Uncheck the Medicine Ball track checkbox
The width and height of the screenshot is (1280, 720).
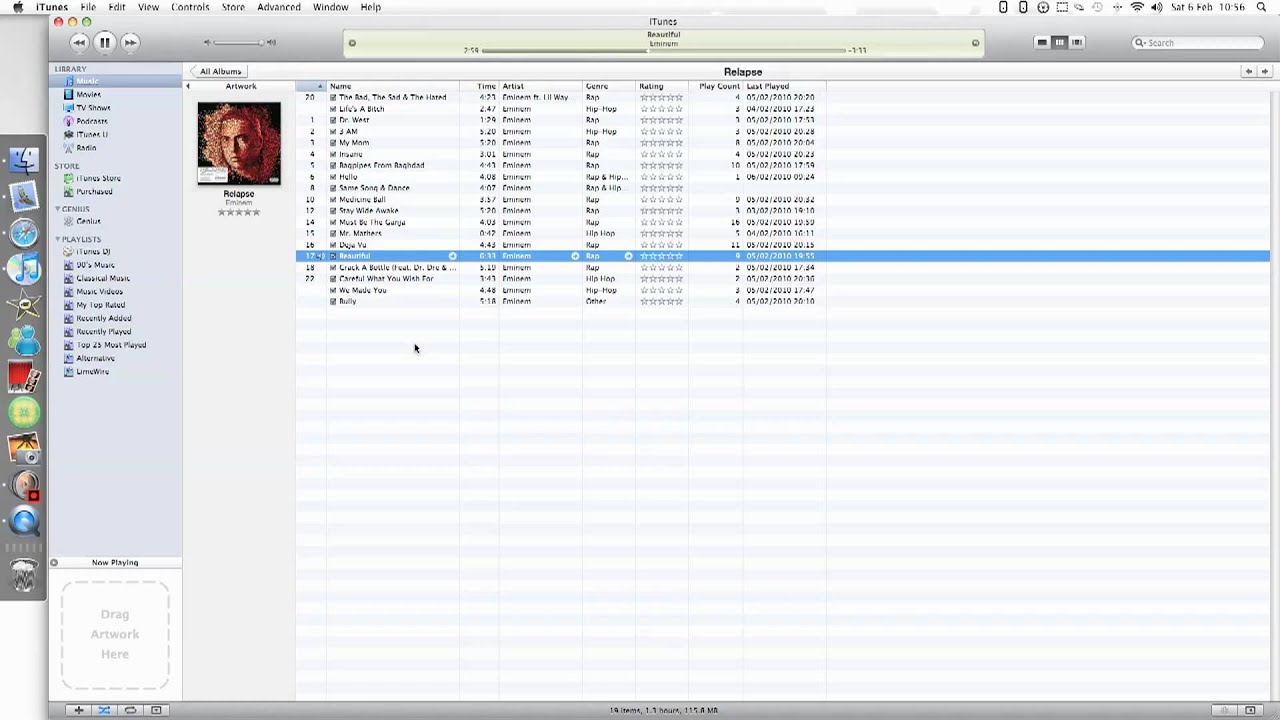click(x=333, y=199)
